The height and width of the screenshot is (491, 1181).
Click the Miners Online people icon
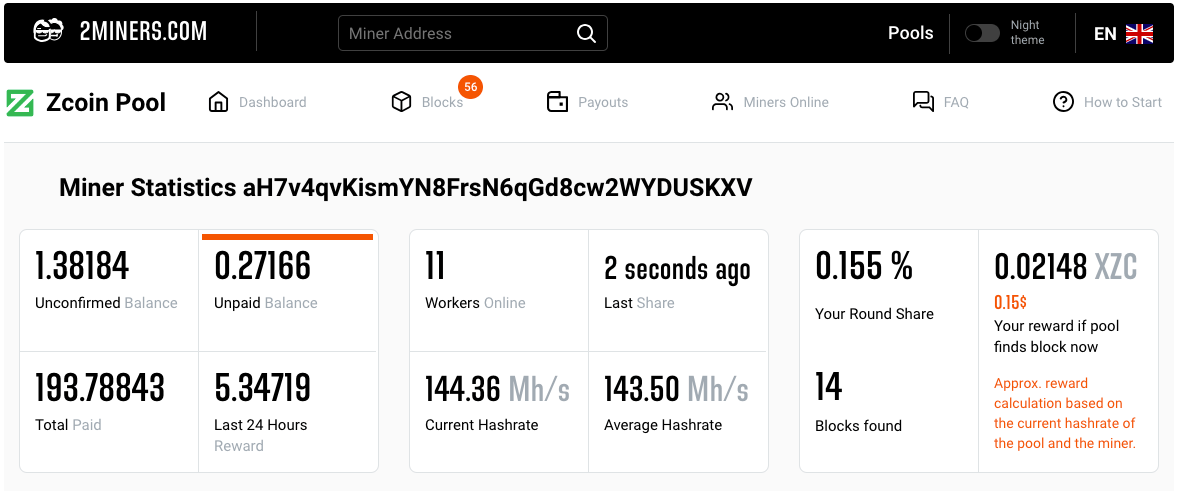pyautogui.click(x=722, y=102)
